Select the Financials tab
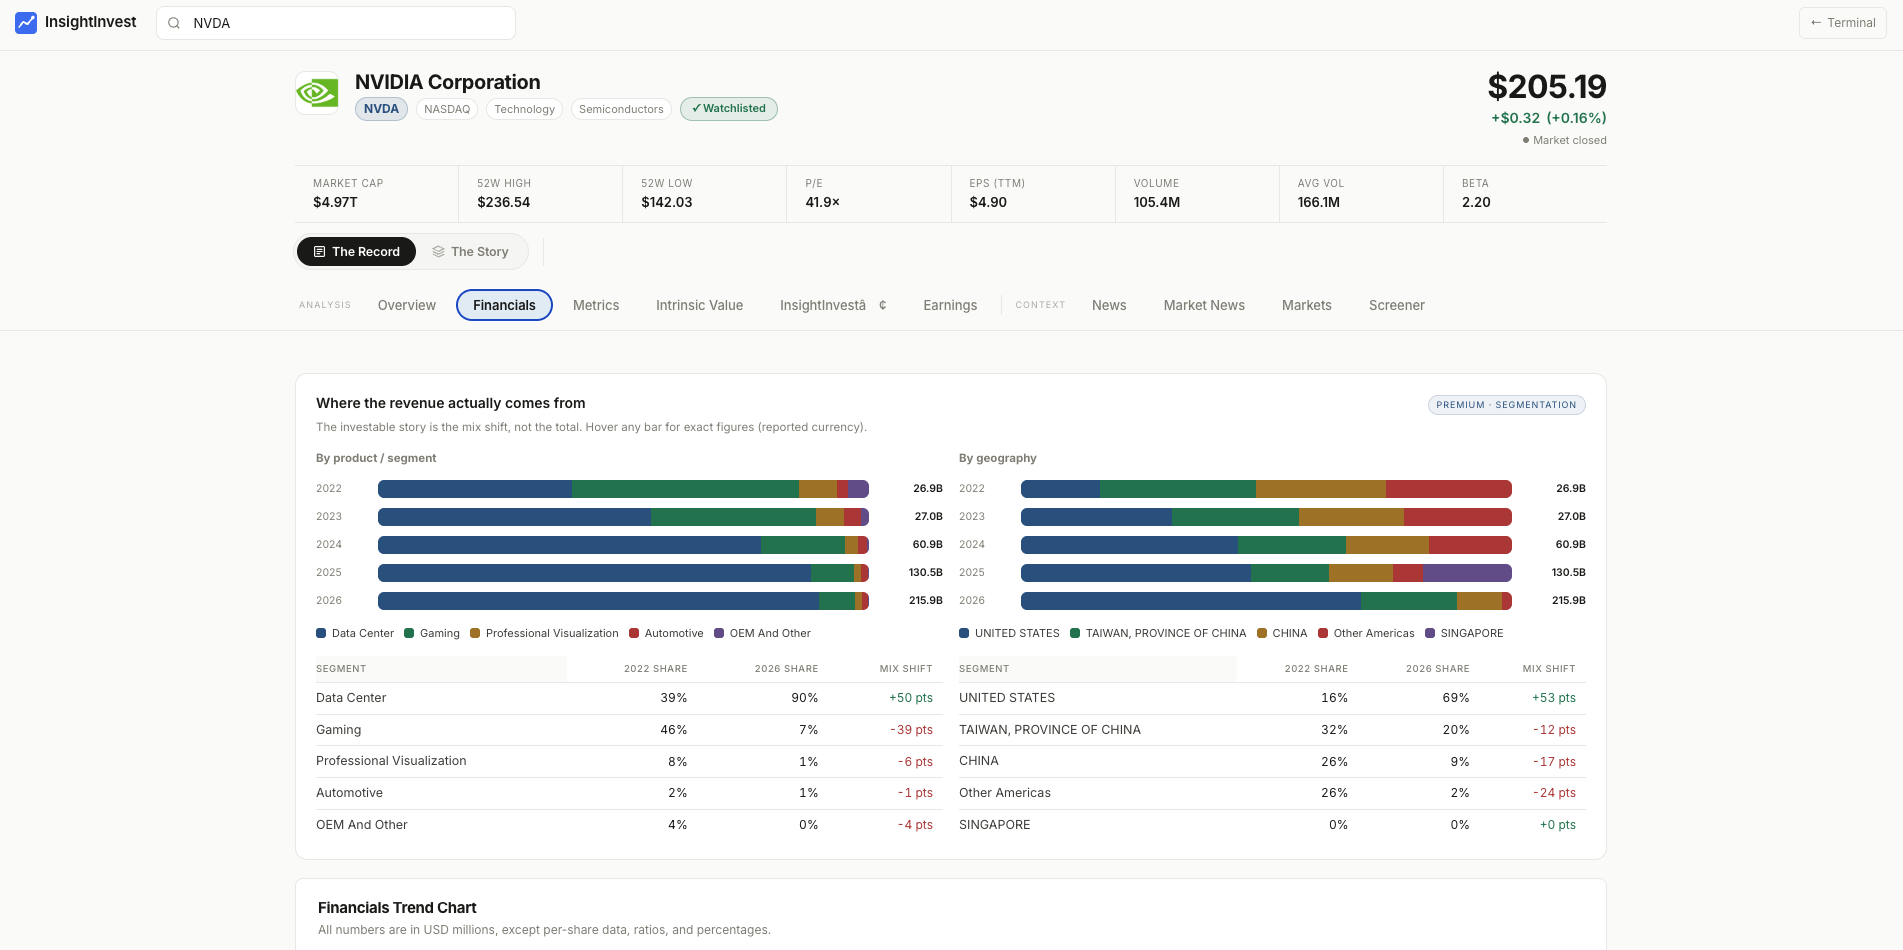This screenshot has width=1903, height=950. (504, 305)
